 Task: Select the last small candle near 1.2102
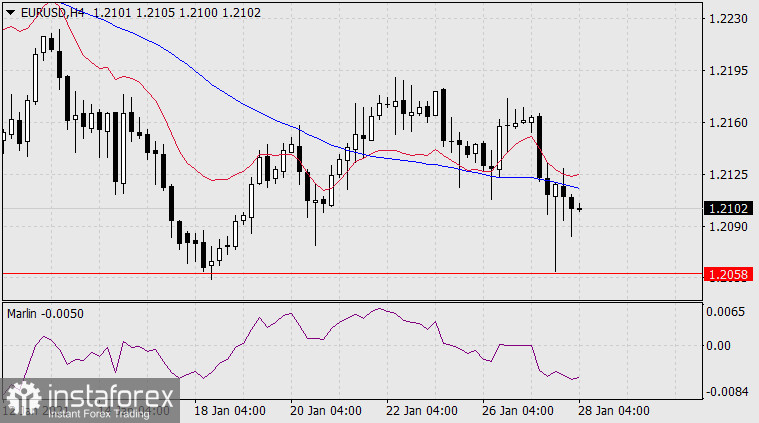pyautogui.click(x=579, y=209)
